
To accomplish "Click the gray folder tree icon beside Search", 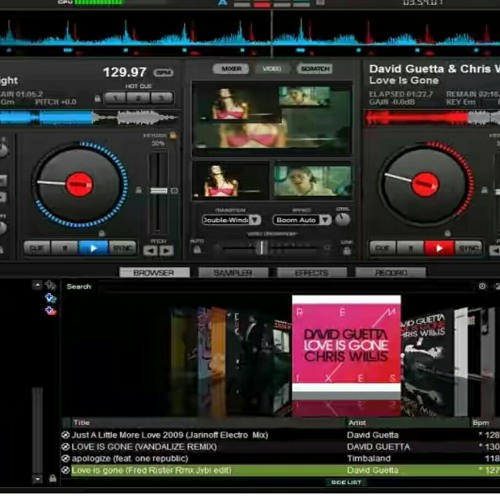I will point(51,285).
